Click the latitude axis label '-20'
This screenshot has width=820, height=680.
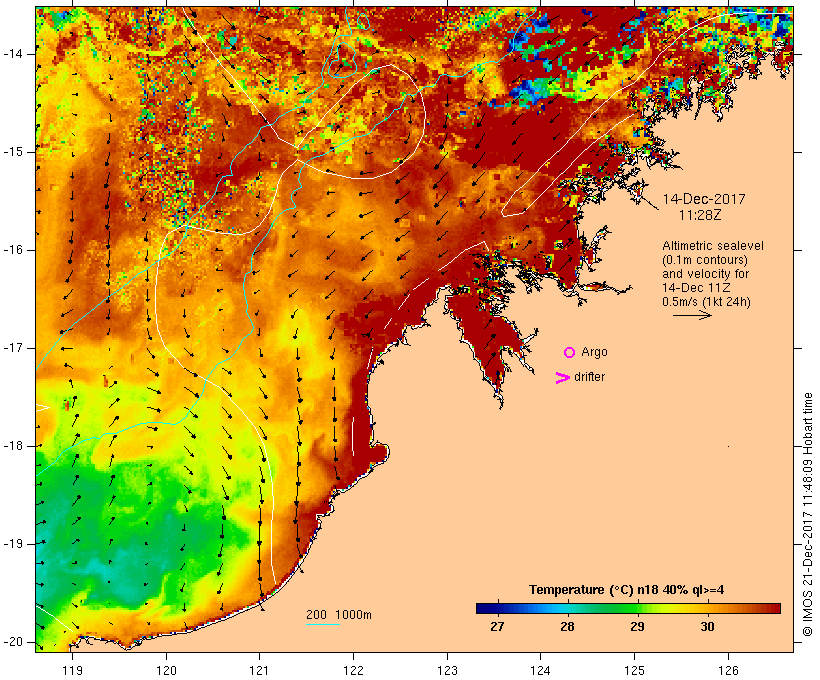pyautogui.click(x=13, y=642)
